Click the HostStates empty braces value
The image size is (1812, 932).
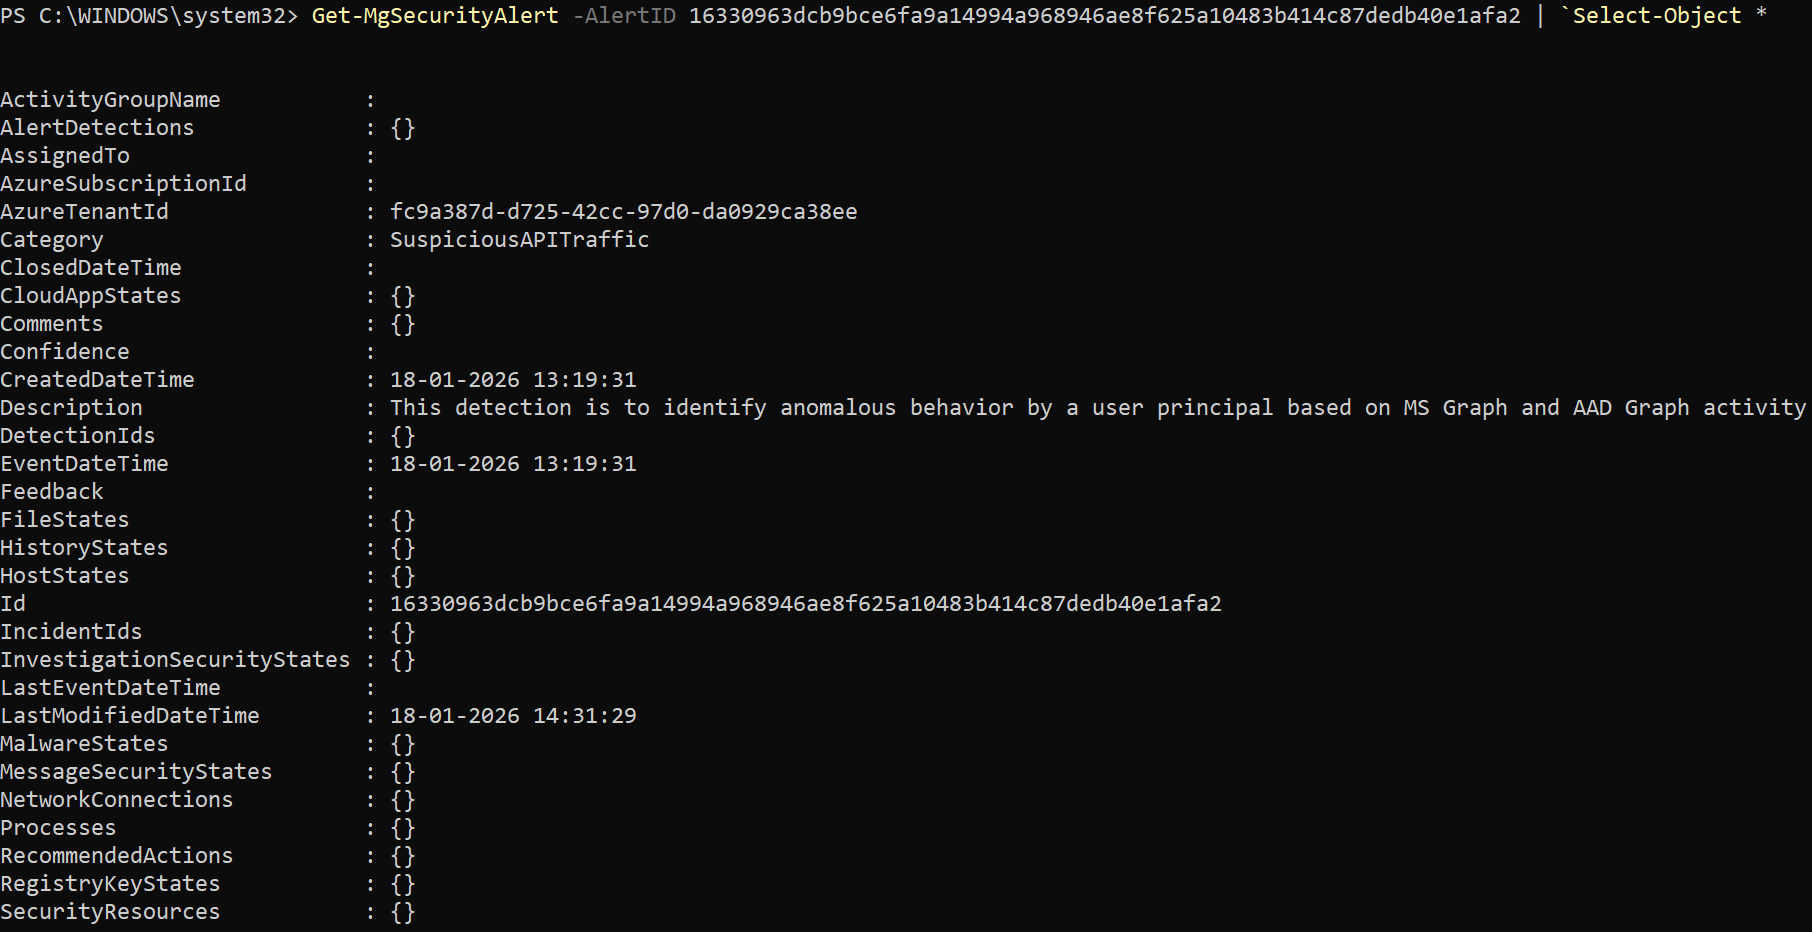click(x=402, y=576)
